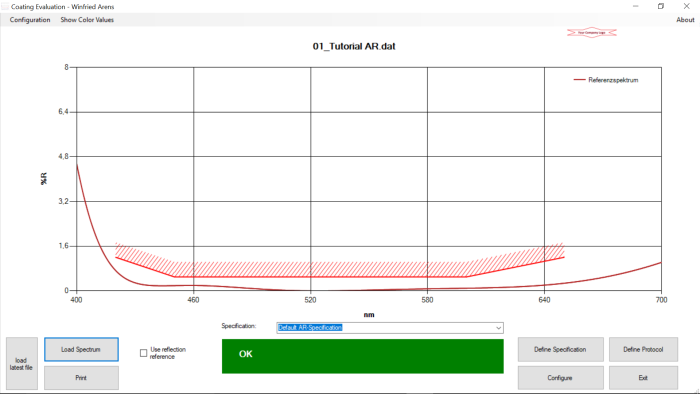Click the Referenzspektrum legend entry
The height and width of the screenshot is (394, 700).
(606, 80)
